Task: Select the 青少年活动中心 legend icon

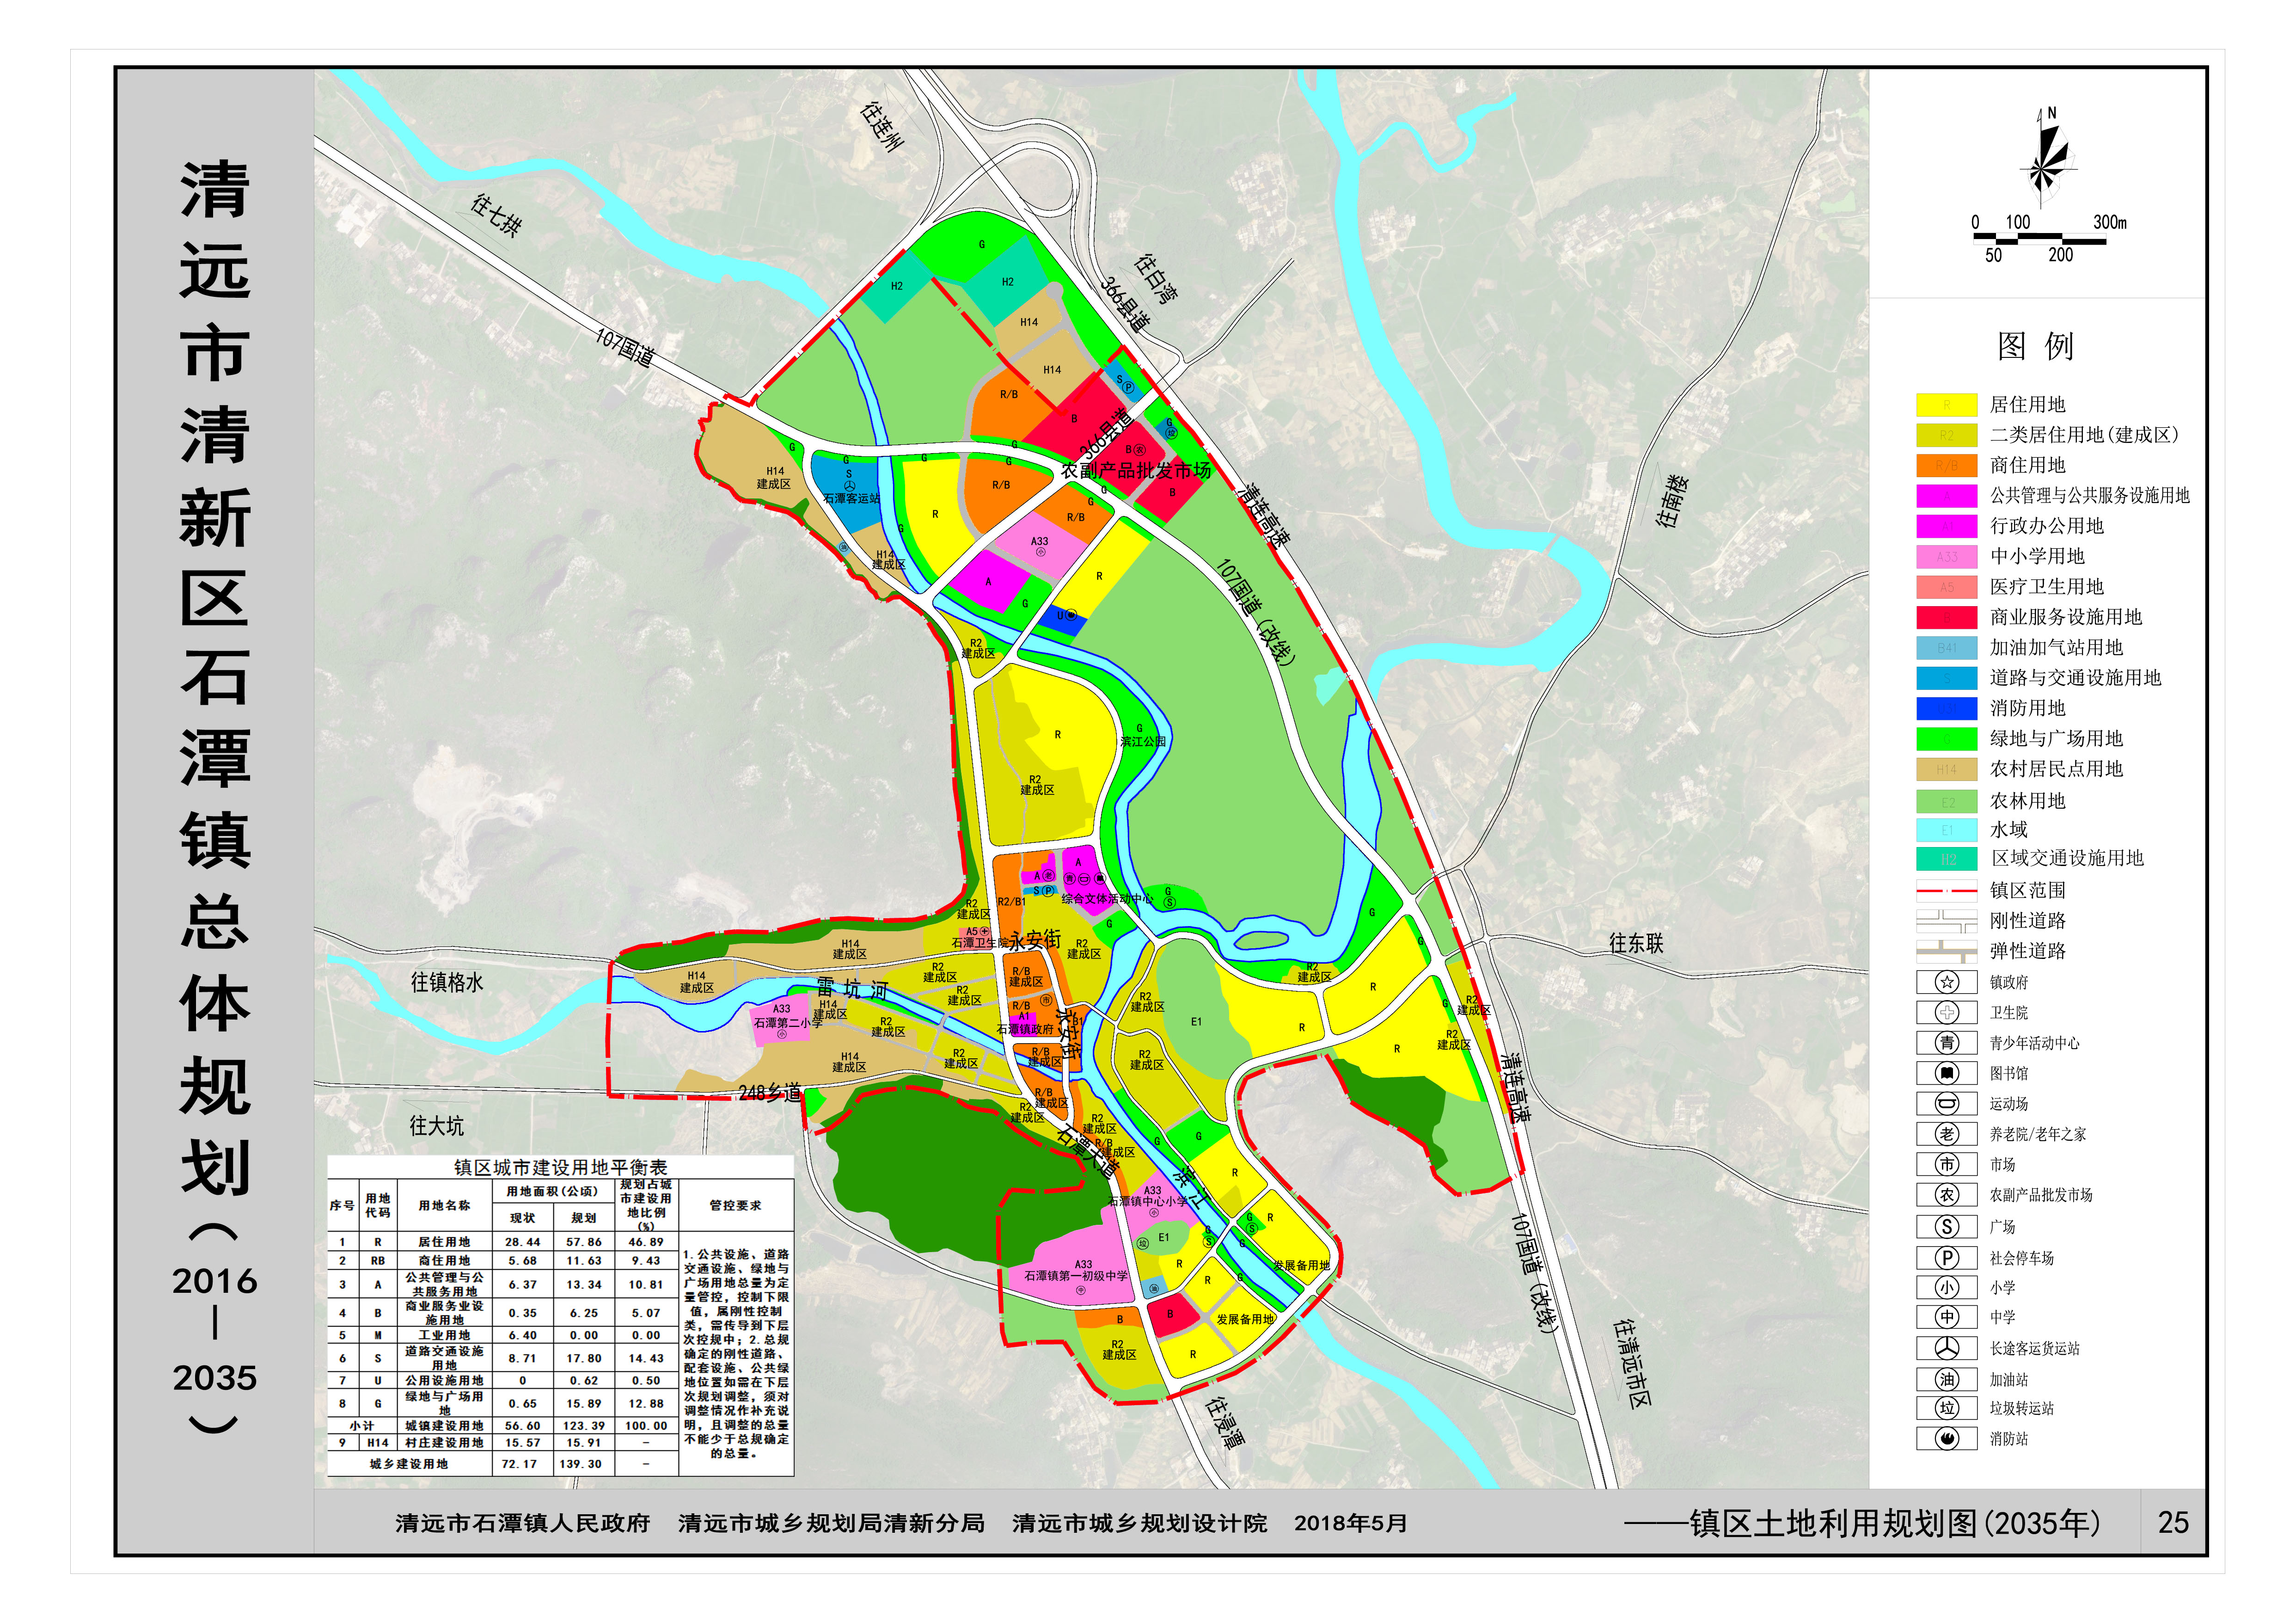Action: point(1946,1043)
